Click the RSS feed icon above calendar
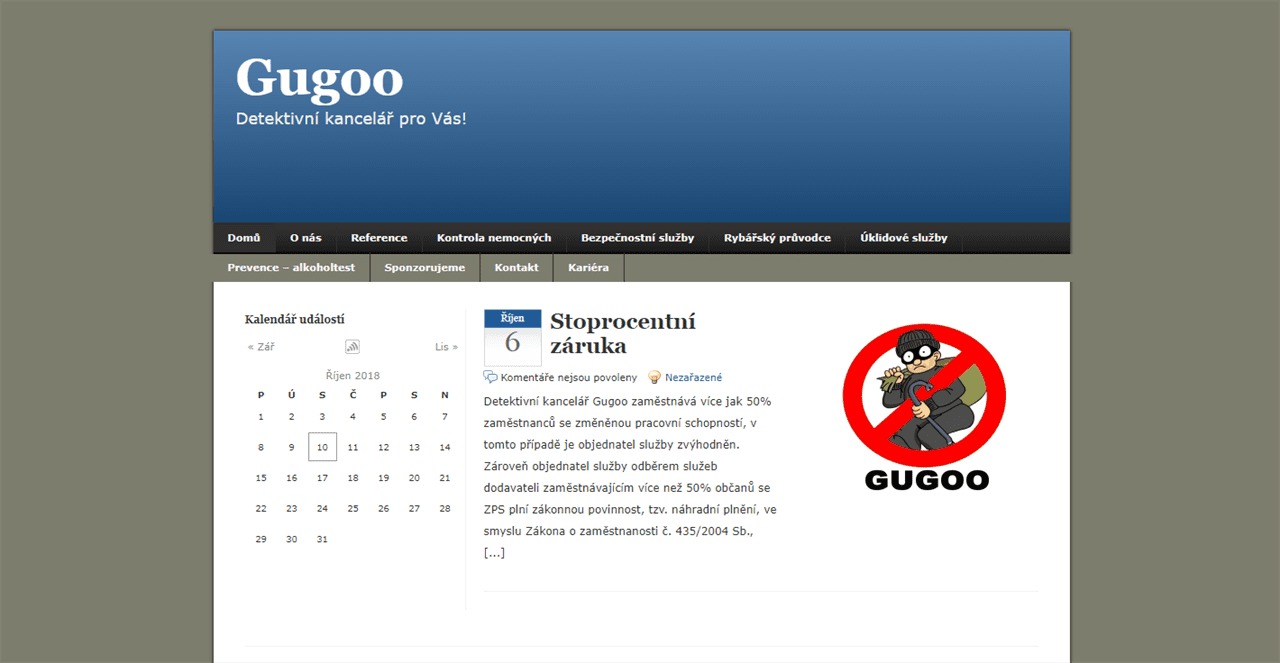This screenshot has width=1280, height=663. 352,347
